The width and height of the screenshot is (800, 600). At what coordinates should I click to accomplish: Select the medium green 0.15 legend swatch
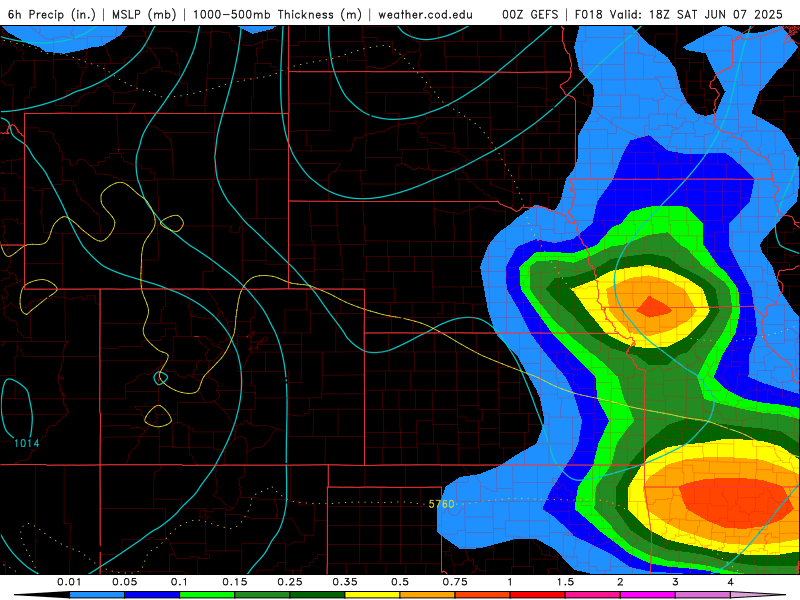pyautogui.click(x=262, y=595)
